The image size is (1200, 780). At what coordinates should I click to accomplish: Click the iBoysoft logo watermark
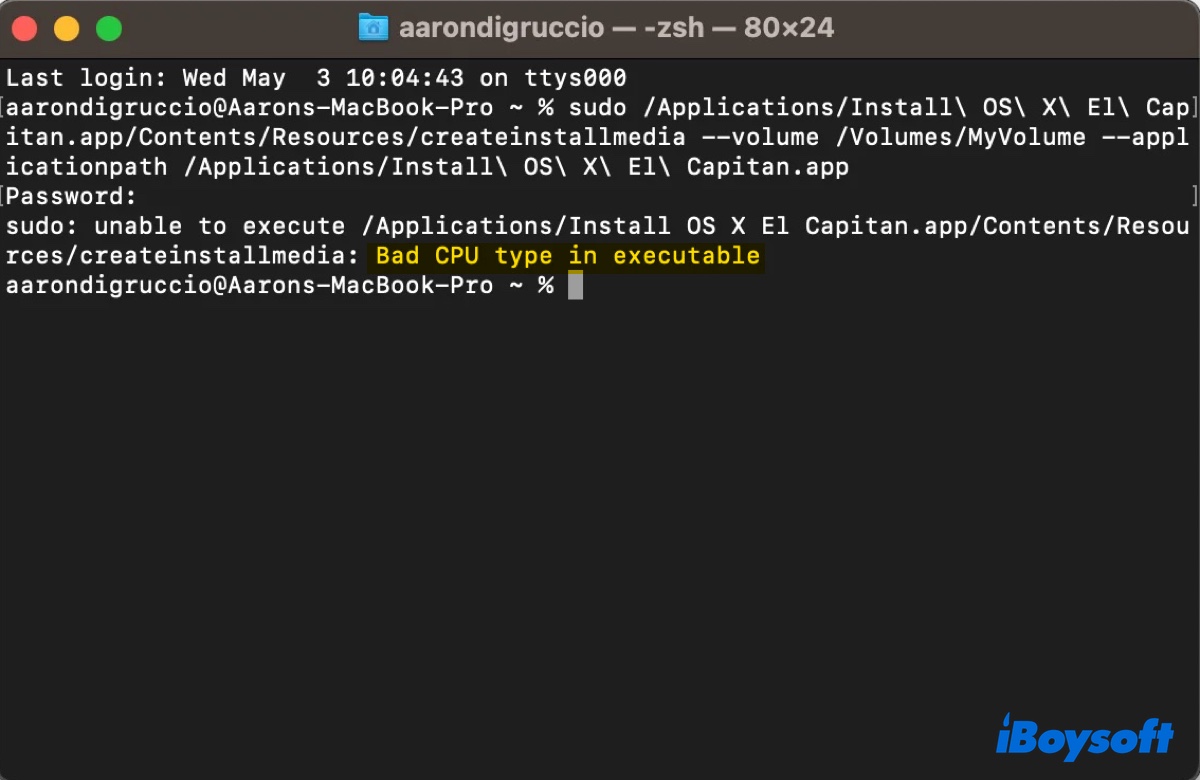click(x=1084, y=737)
